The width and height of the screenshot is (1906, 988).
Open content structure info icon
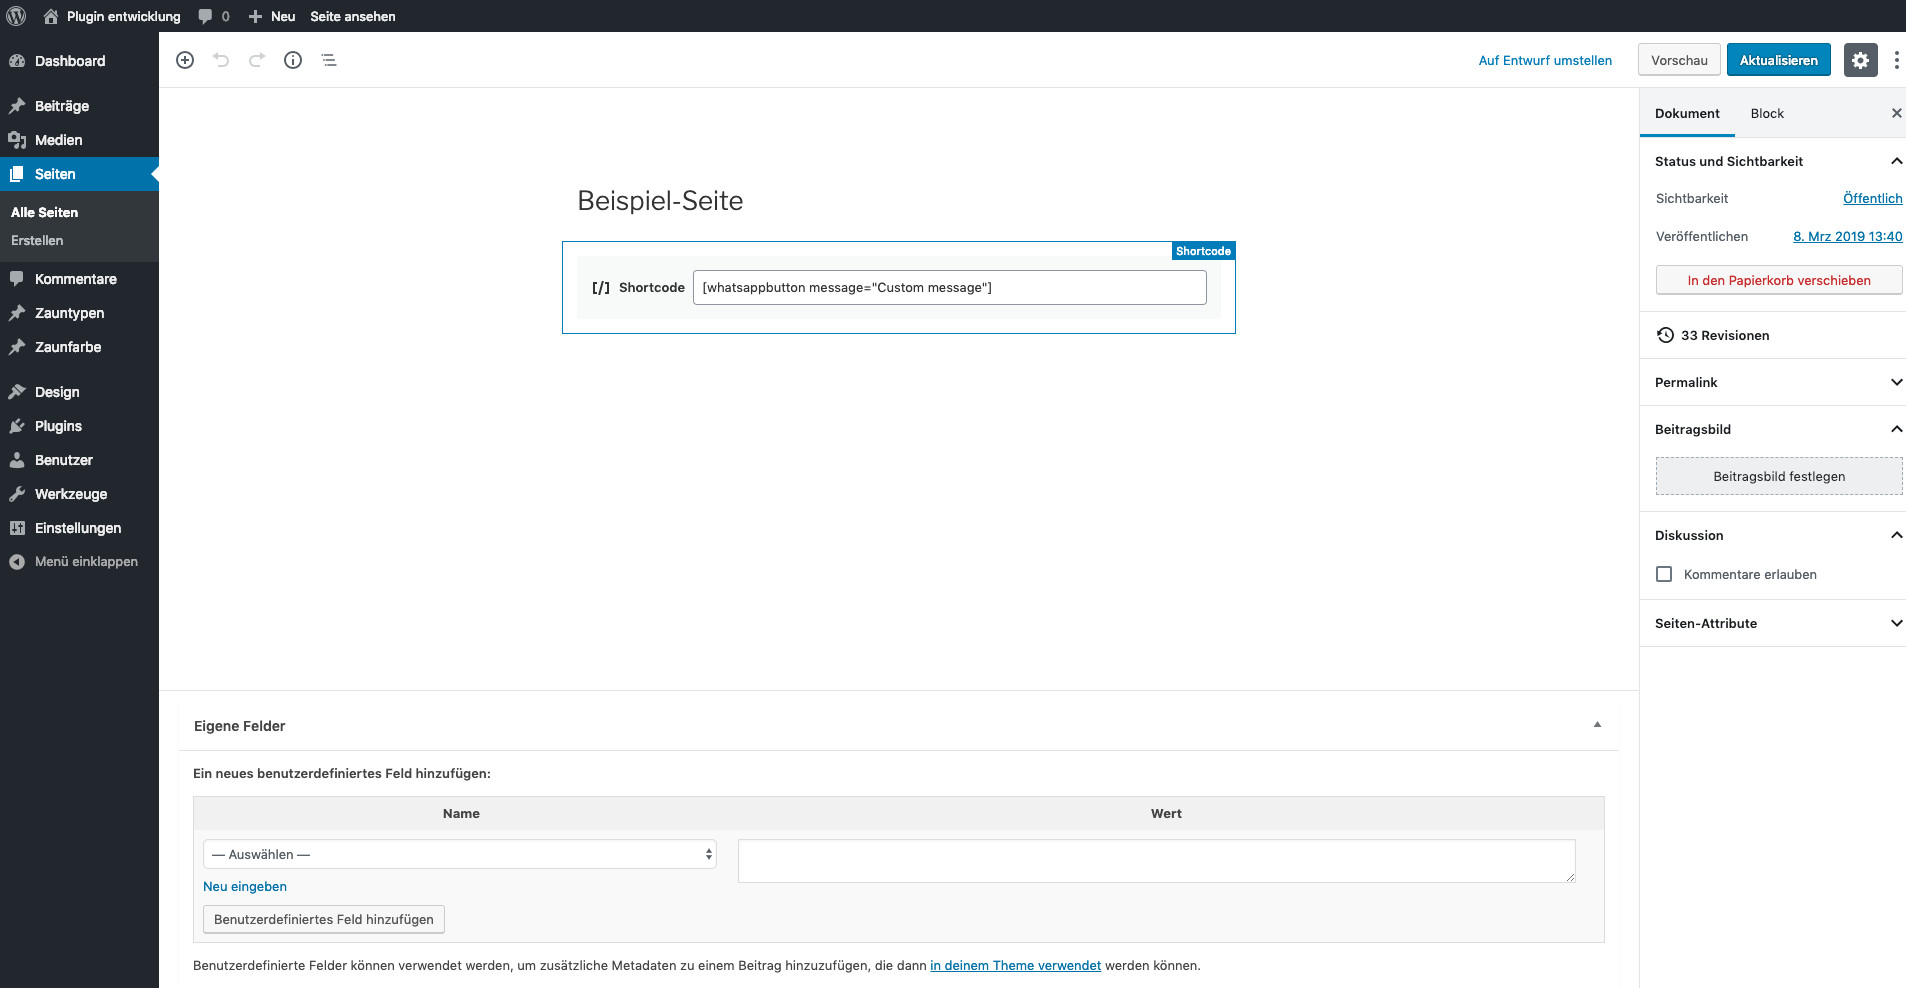tap(293, 60)
